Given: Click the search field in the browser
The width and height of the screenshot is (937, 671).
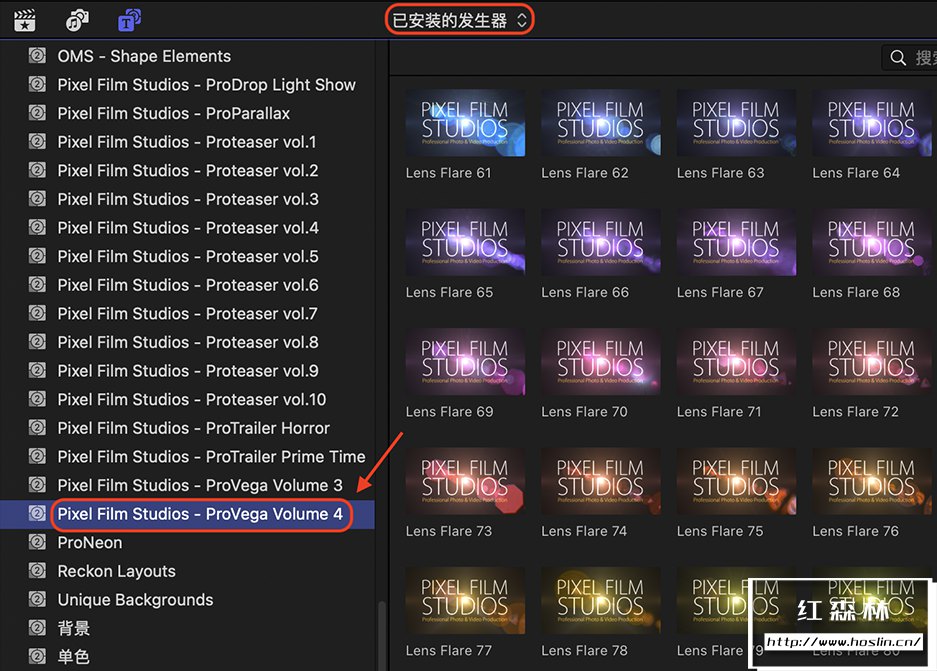Looking at the screenshot, I should click(x=909, y=57).
